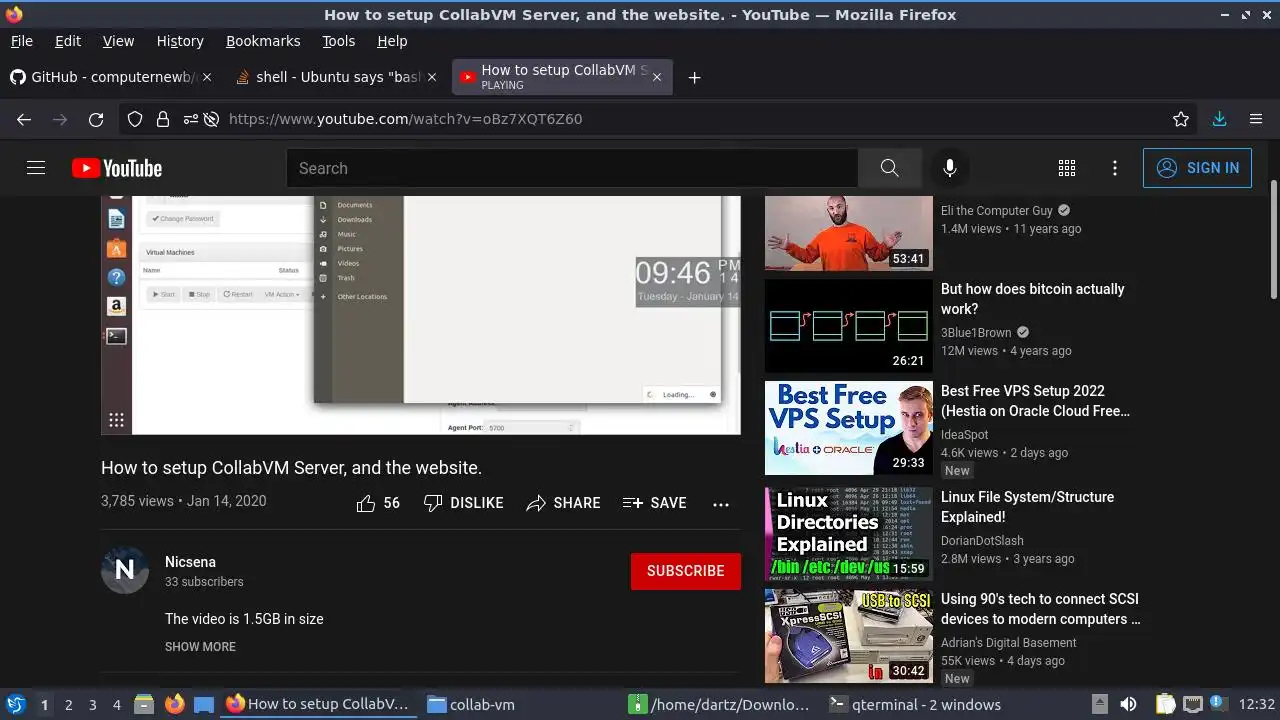The width and height of the screenshot is (1280, 720).
Task: Open the Edit menu
Action: point(68,41)
